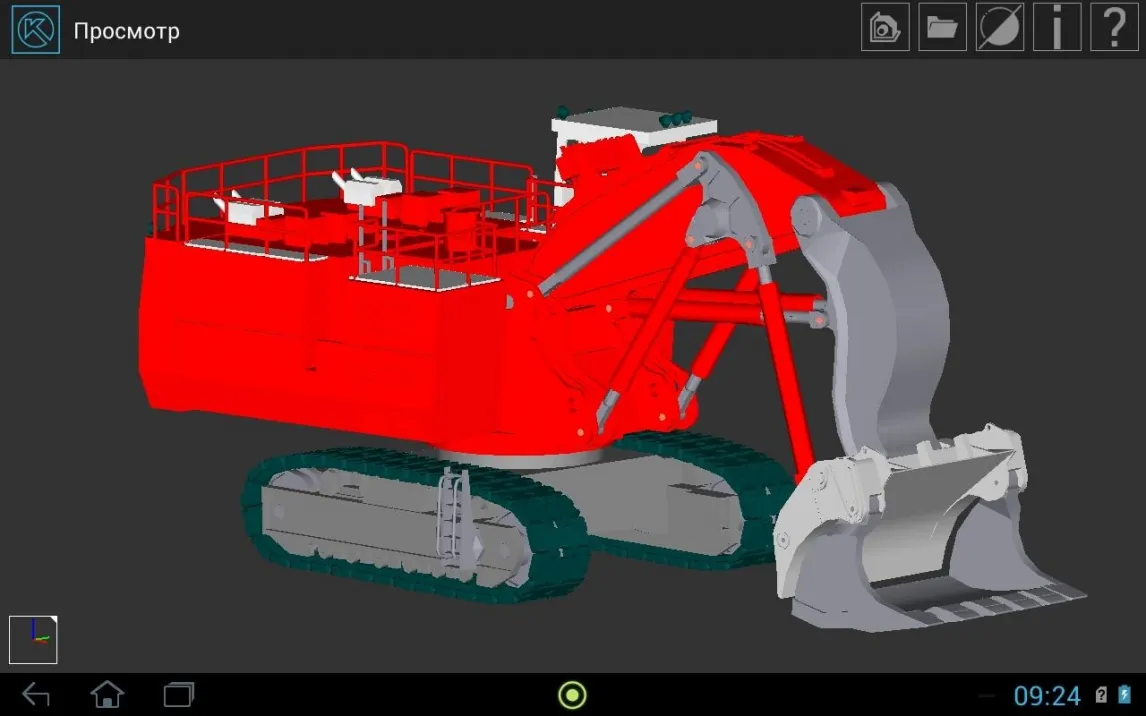This screenshot has width=1146, height=716.
Task: Open a model file via folder icon
Action: (x=942, y=27)
